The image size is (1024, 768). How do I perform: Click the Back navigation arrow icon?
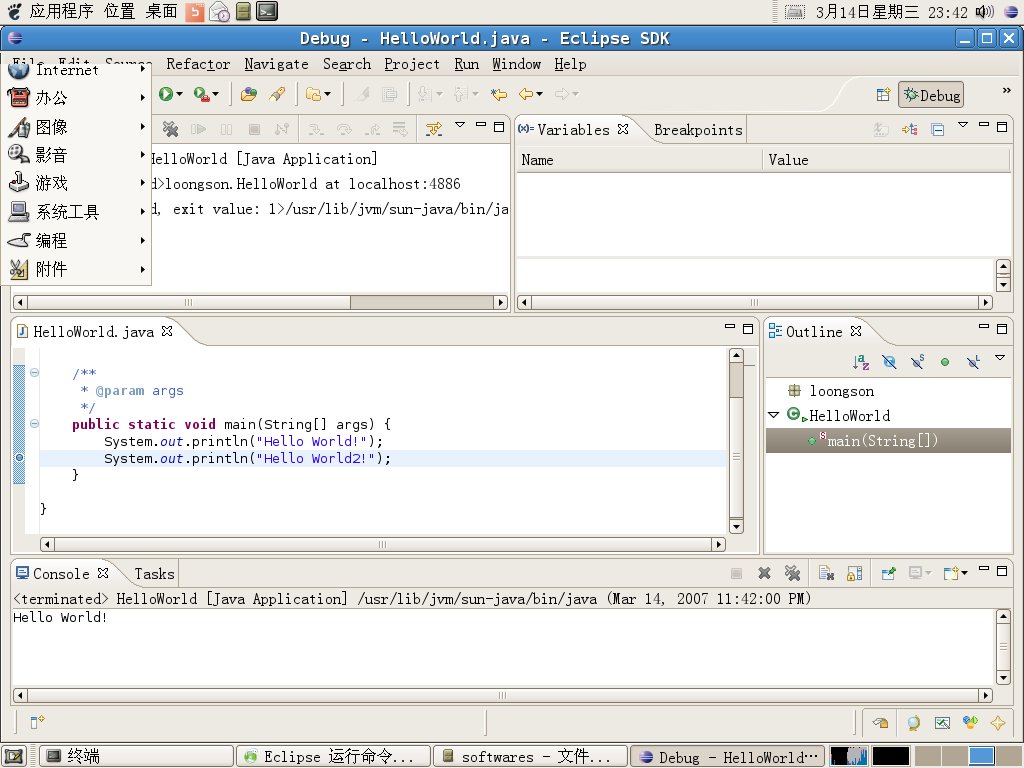[526, 94]
